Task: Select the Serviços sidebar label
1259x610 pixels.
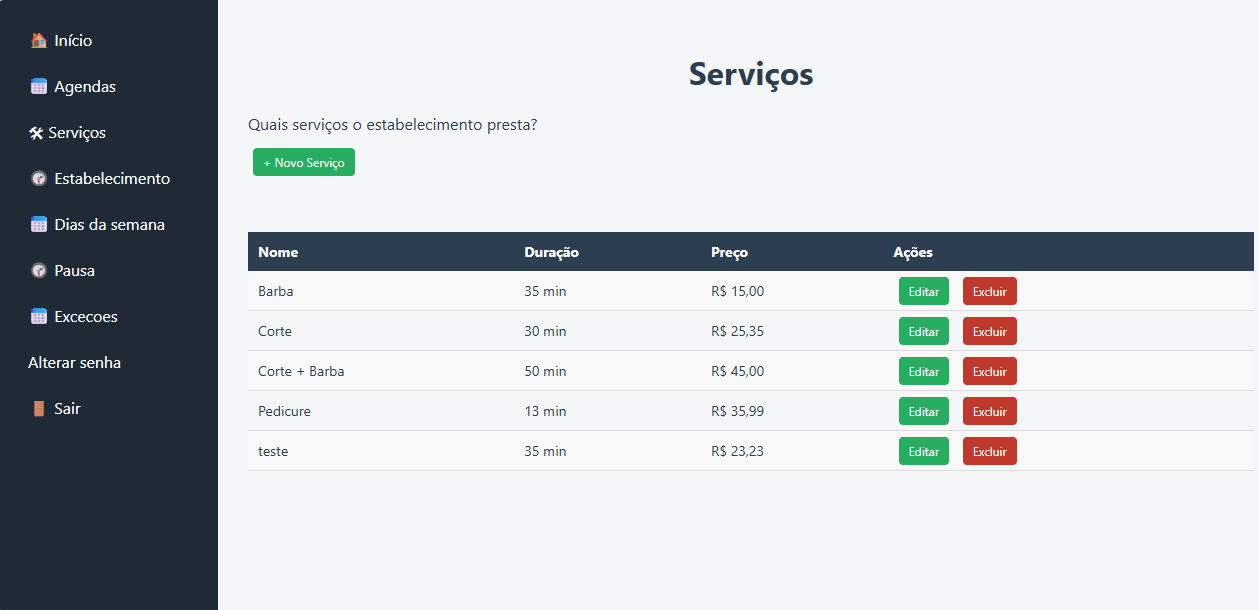Action: 77,133
